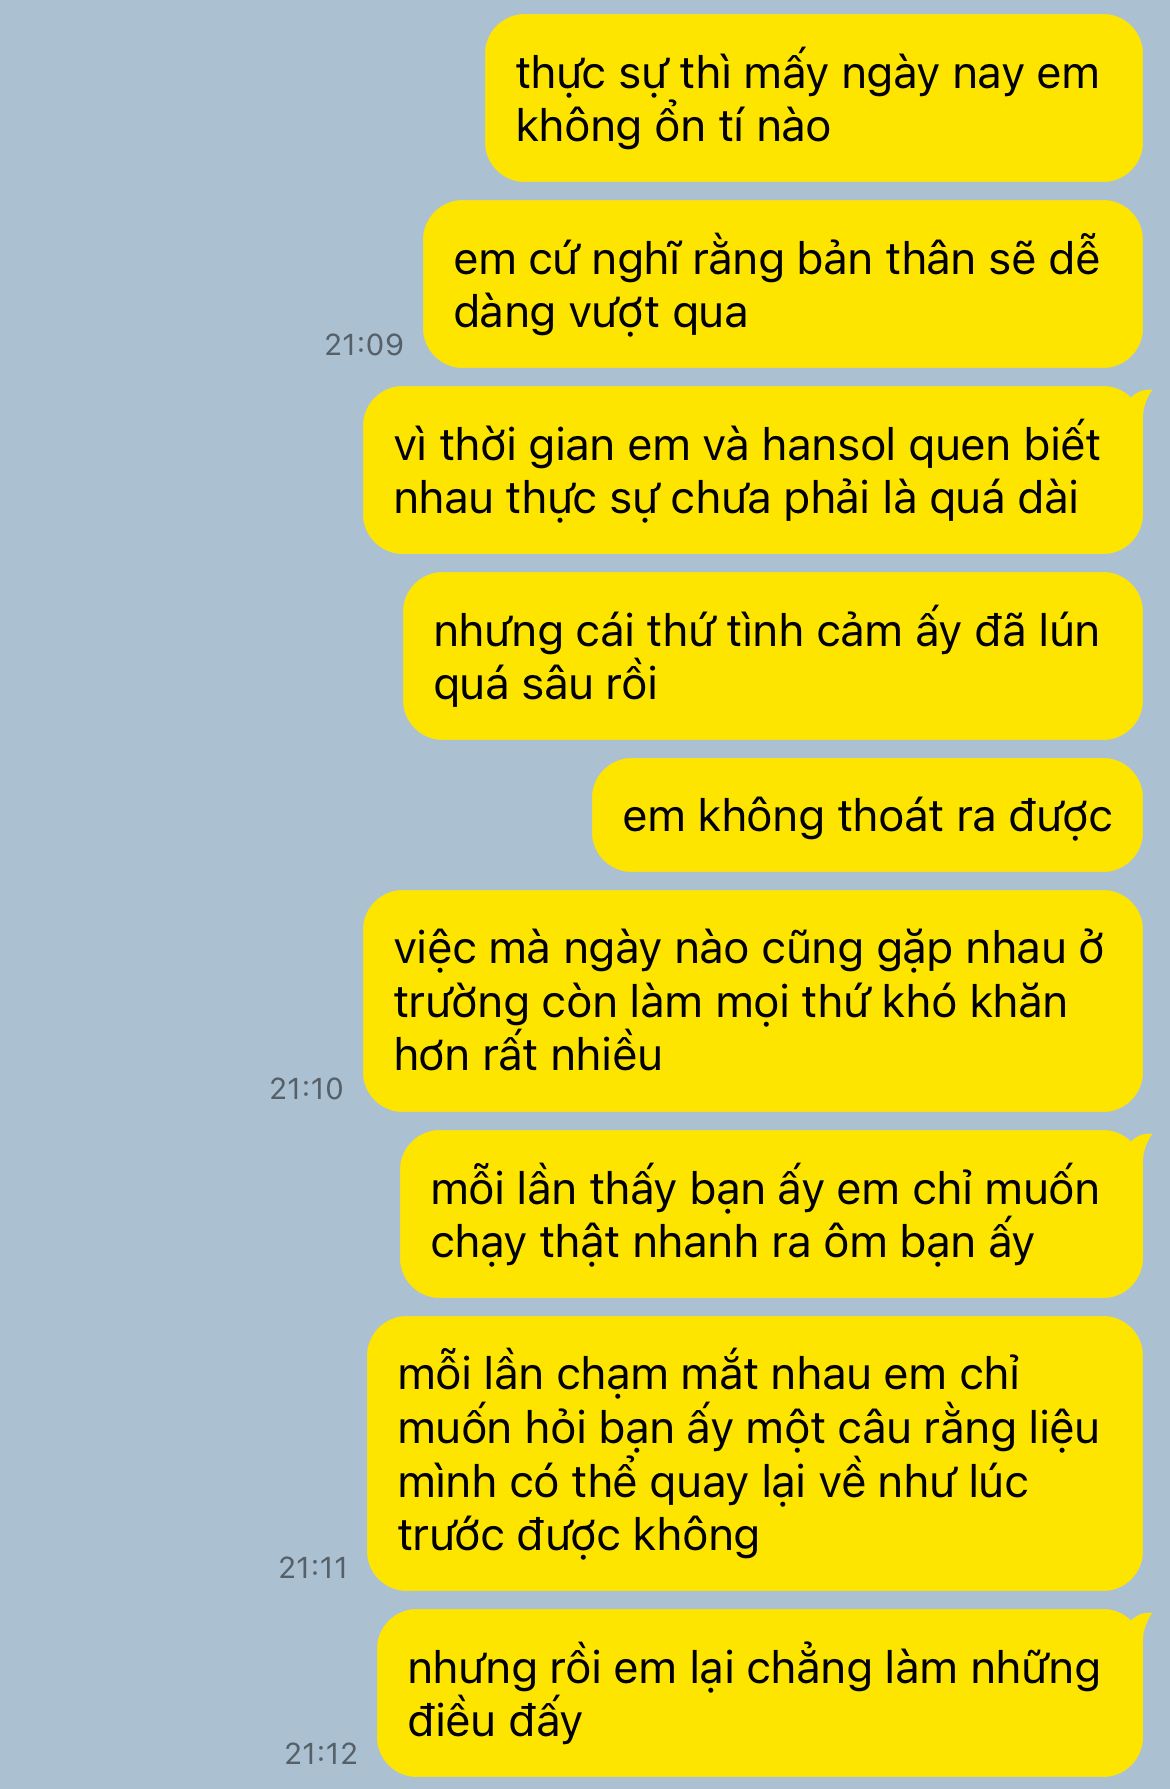Click the 21:10 timestamp
Screen dimensions: 1170x1789
306,1088
